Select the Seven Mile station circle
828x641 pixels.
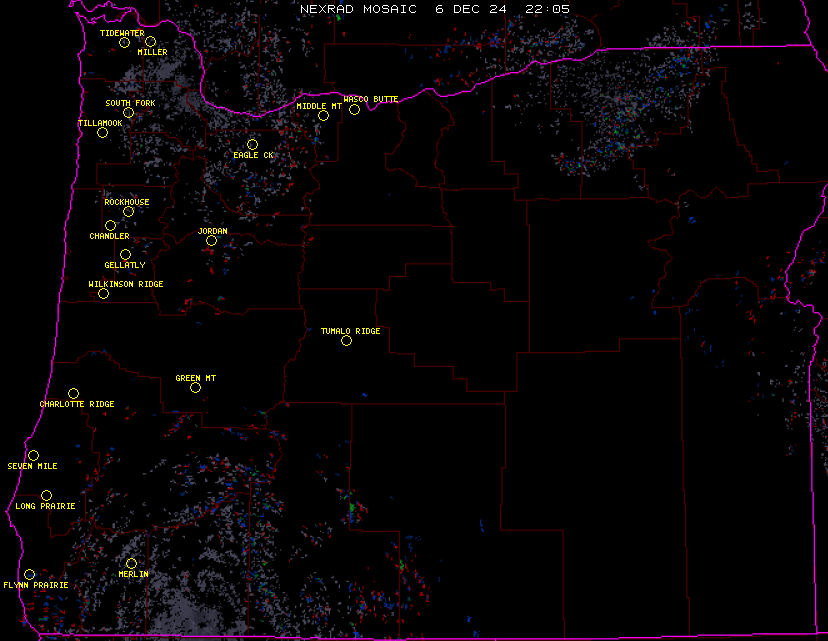33,455
